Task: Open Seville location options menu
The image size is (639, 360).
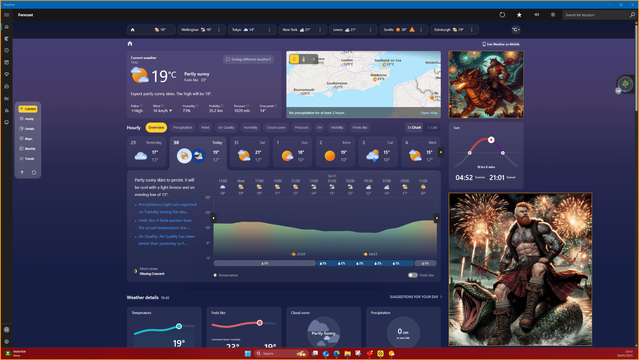Action: [421, 30]
